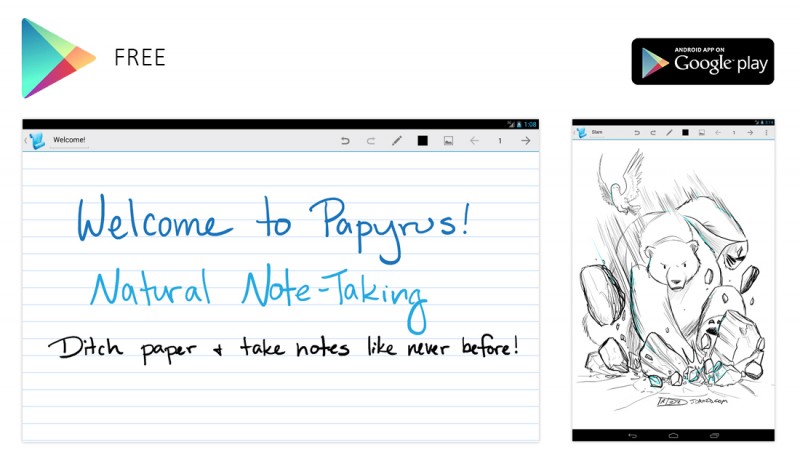Click the polar bear sketch drawing
This screenshot has height=450, width=800.
(672, 278)
